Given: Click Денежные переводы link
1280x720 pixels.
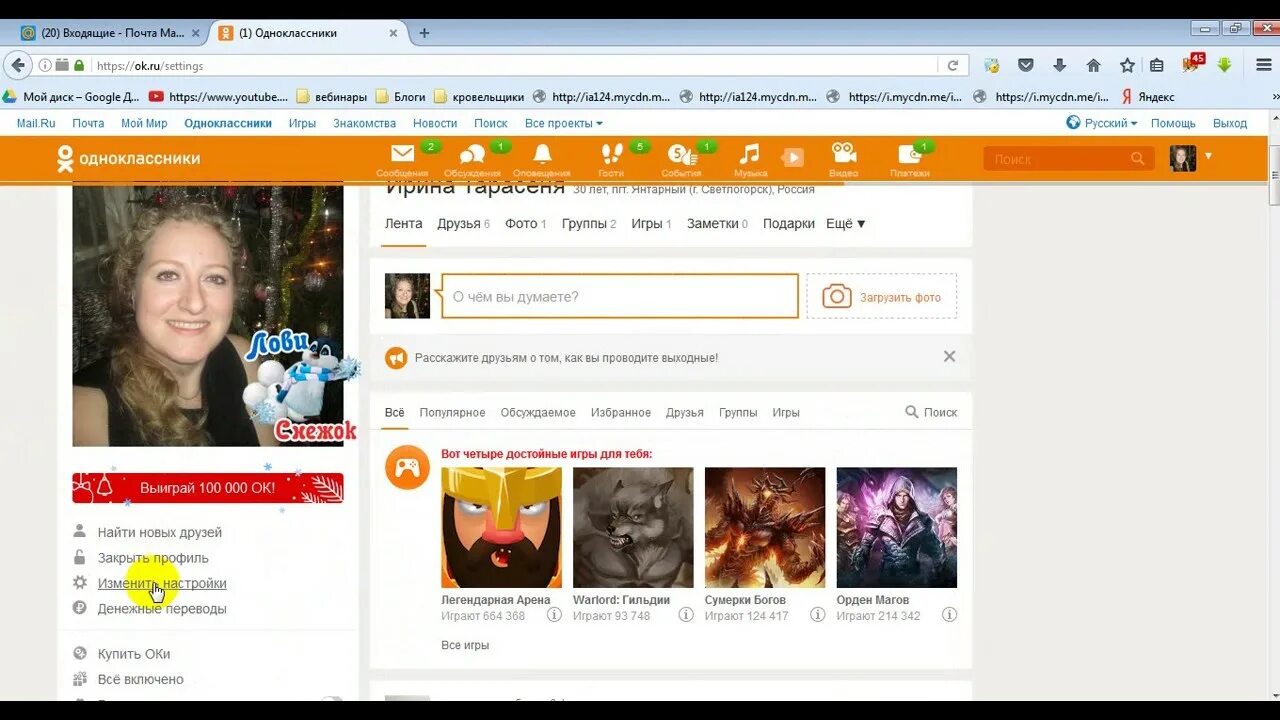Looking at the screenshot, I should (162, 608).
